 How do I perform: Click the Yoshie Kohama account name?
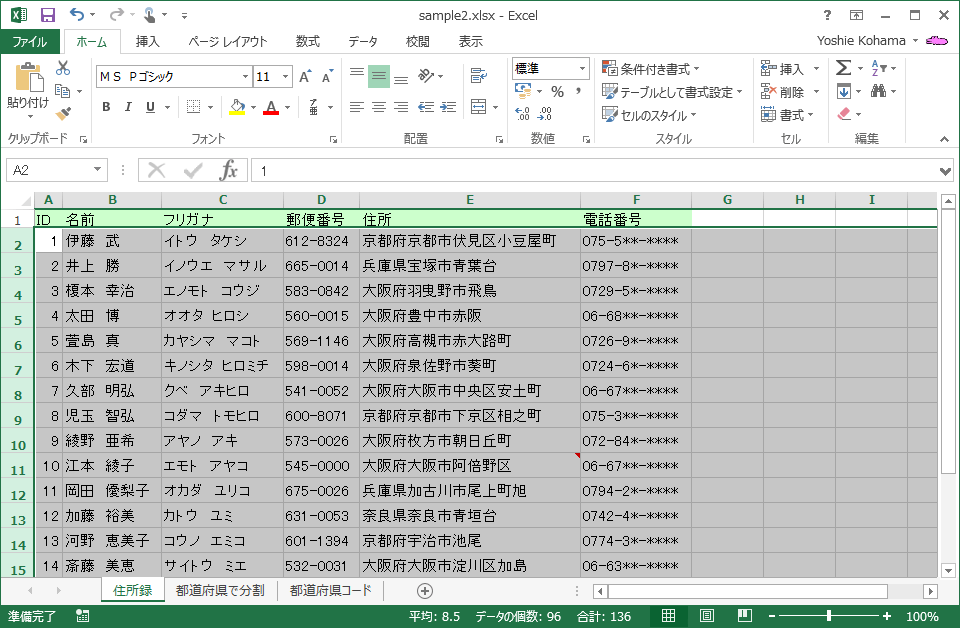click(x=861, y=40)
